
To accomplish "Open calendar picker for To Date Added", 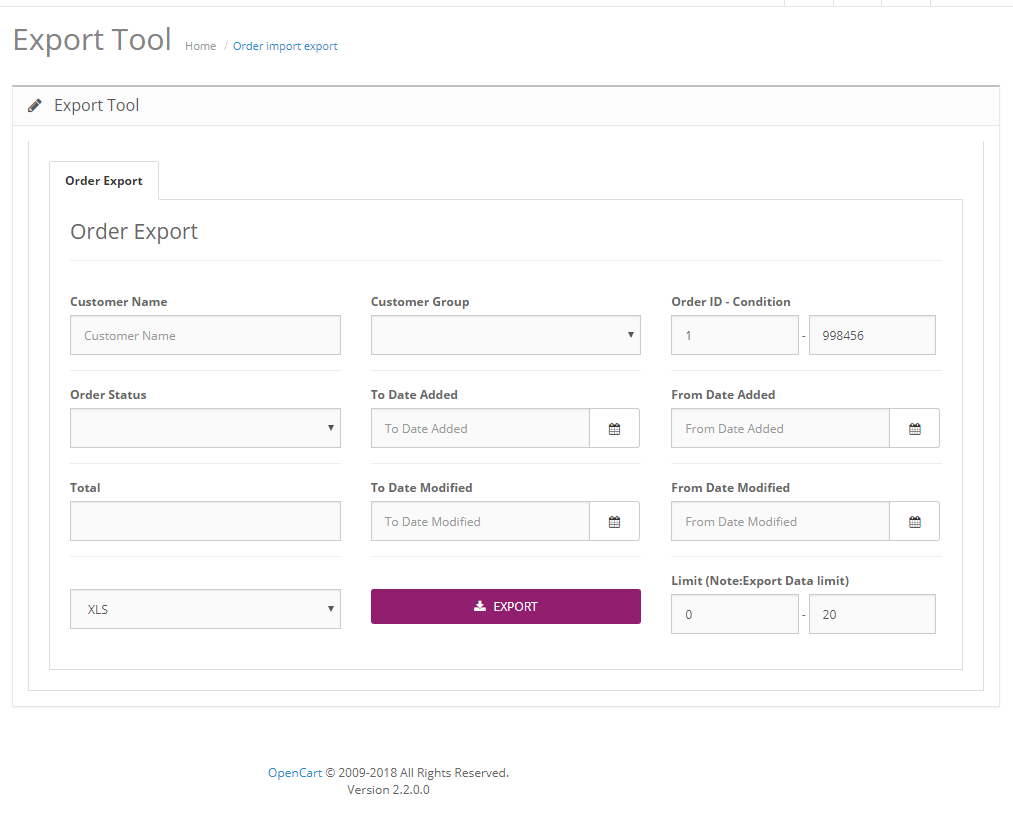I will click(614, 428).
